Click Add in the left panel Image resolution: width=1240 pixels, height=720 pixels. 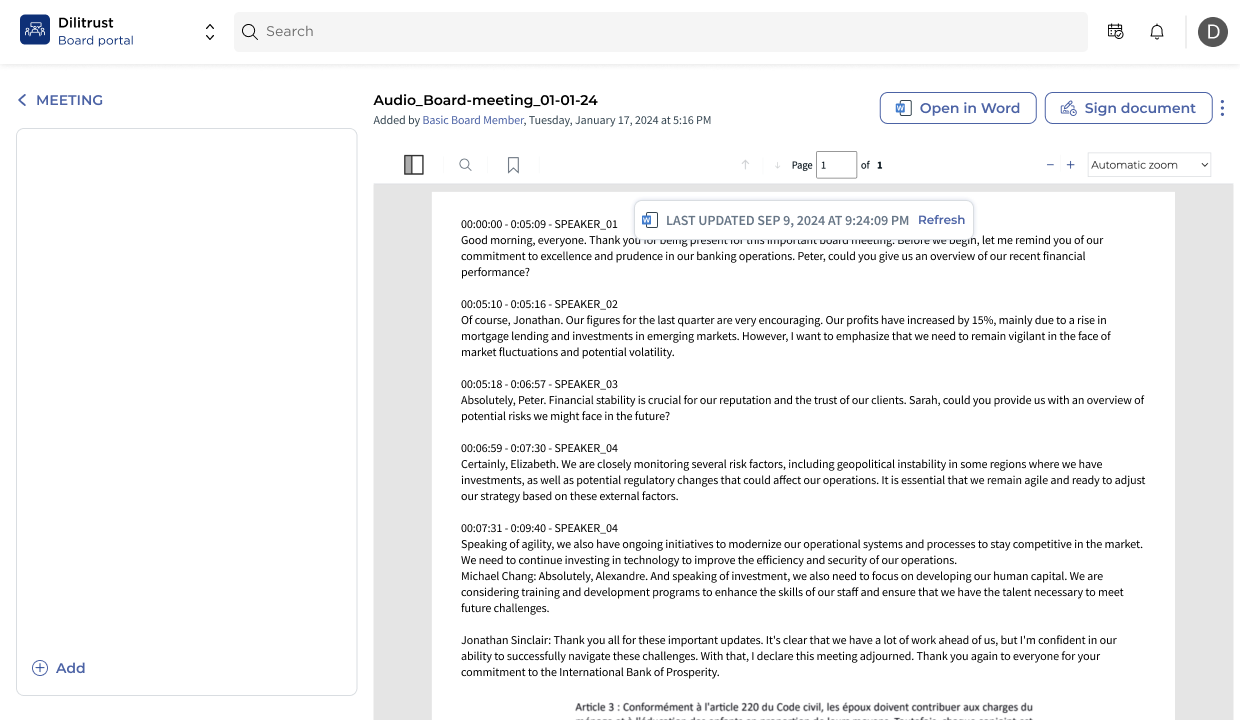(59, 668)
